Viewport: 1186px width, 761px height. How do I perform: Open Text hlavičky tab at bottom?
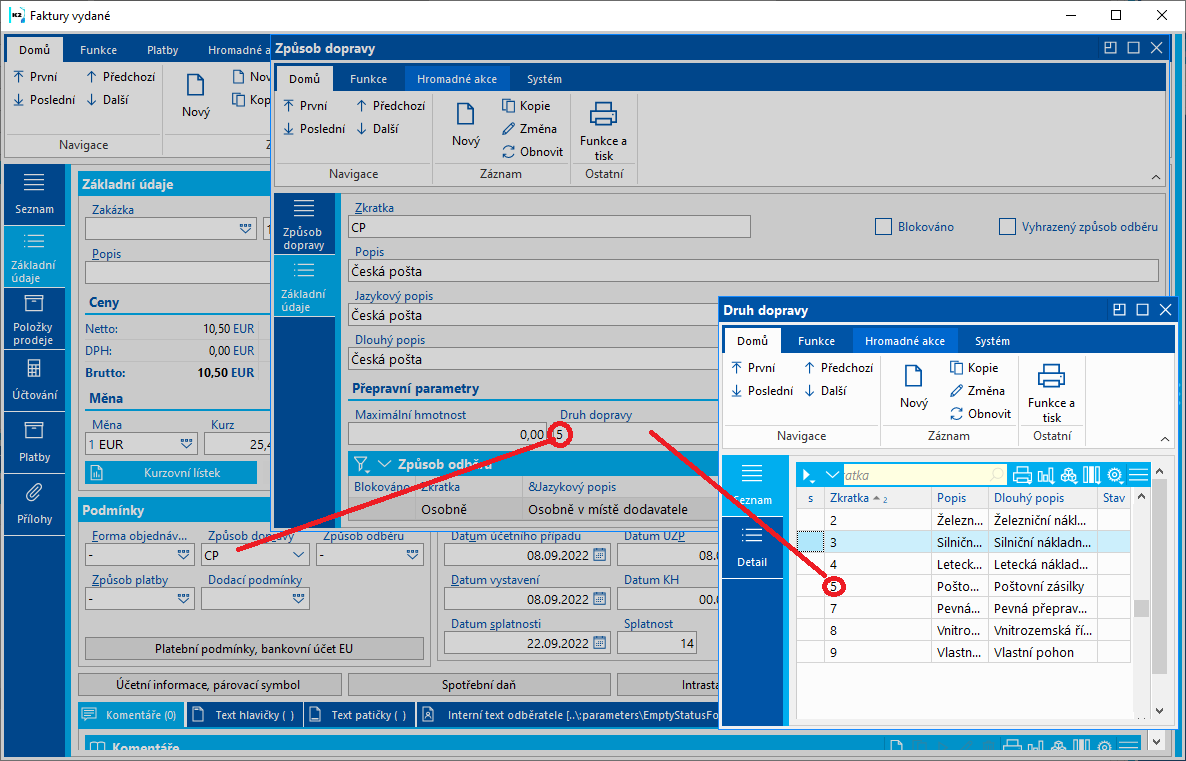(245, 715)
